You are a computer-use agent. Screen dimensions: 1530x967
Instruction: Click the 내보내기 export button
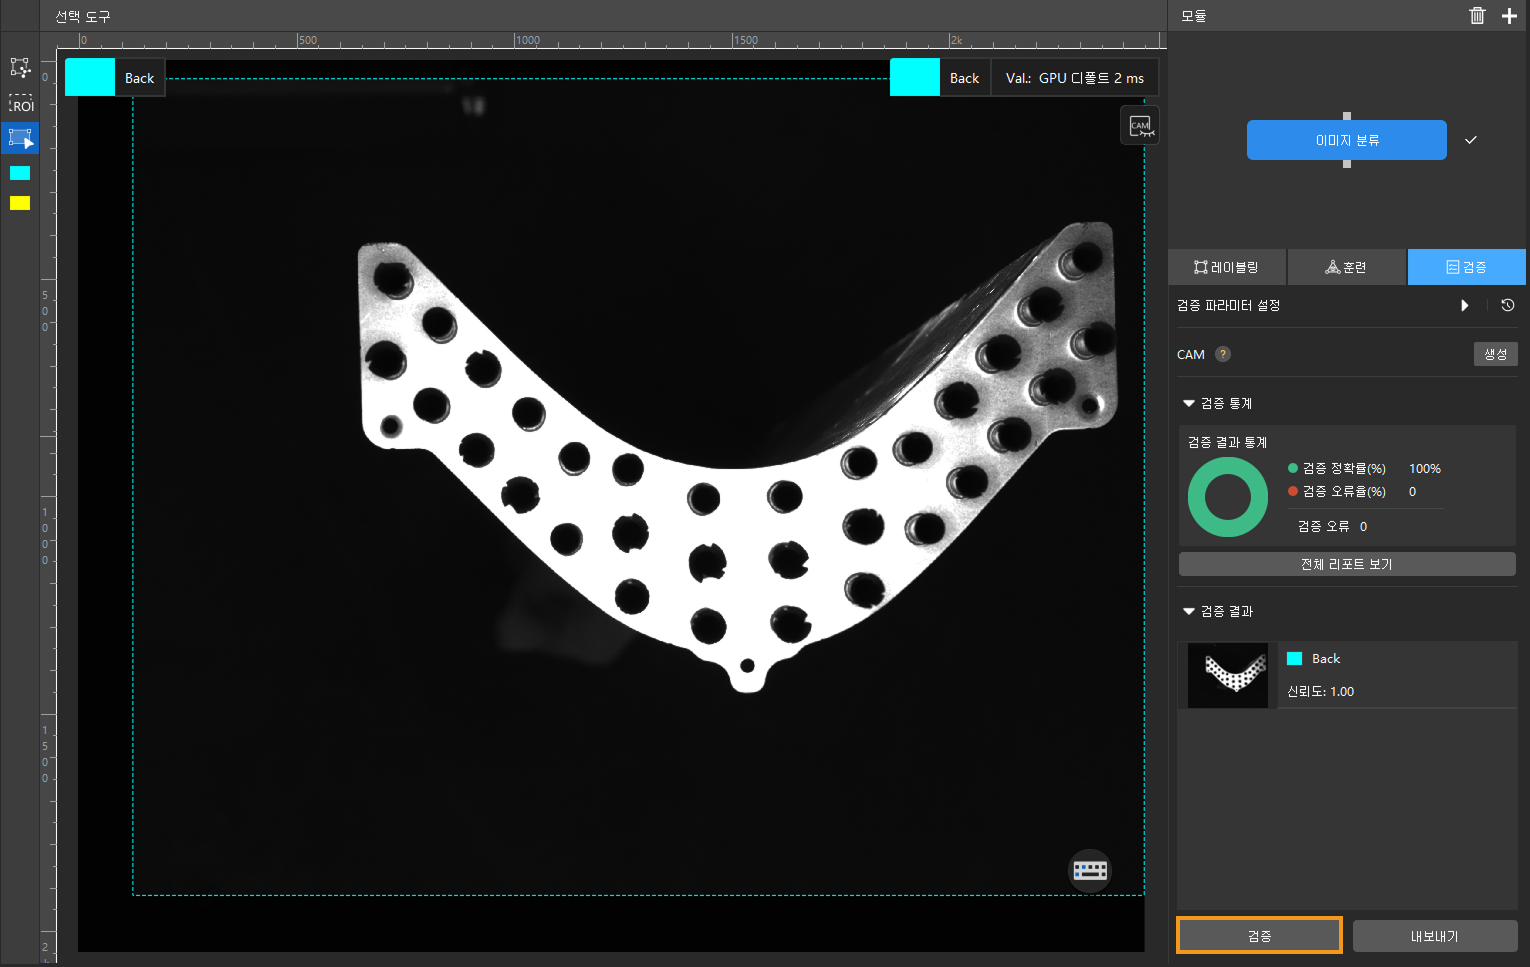(x=1434, y=936)
